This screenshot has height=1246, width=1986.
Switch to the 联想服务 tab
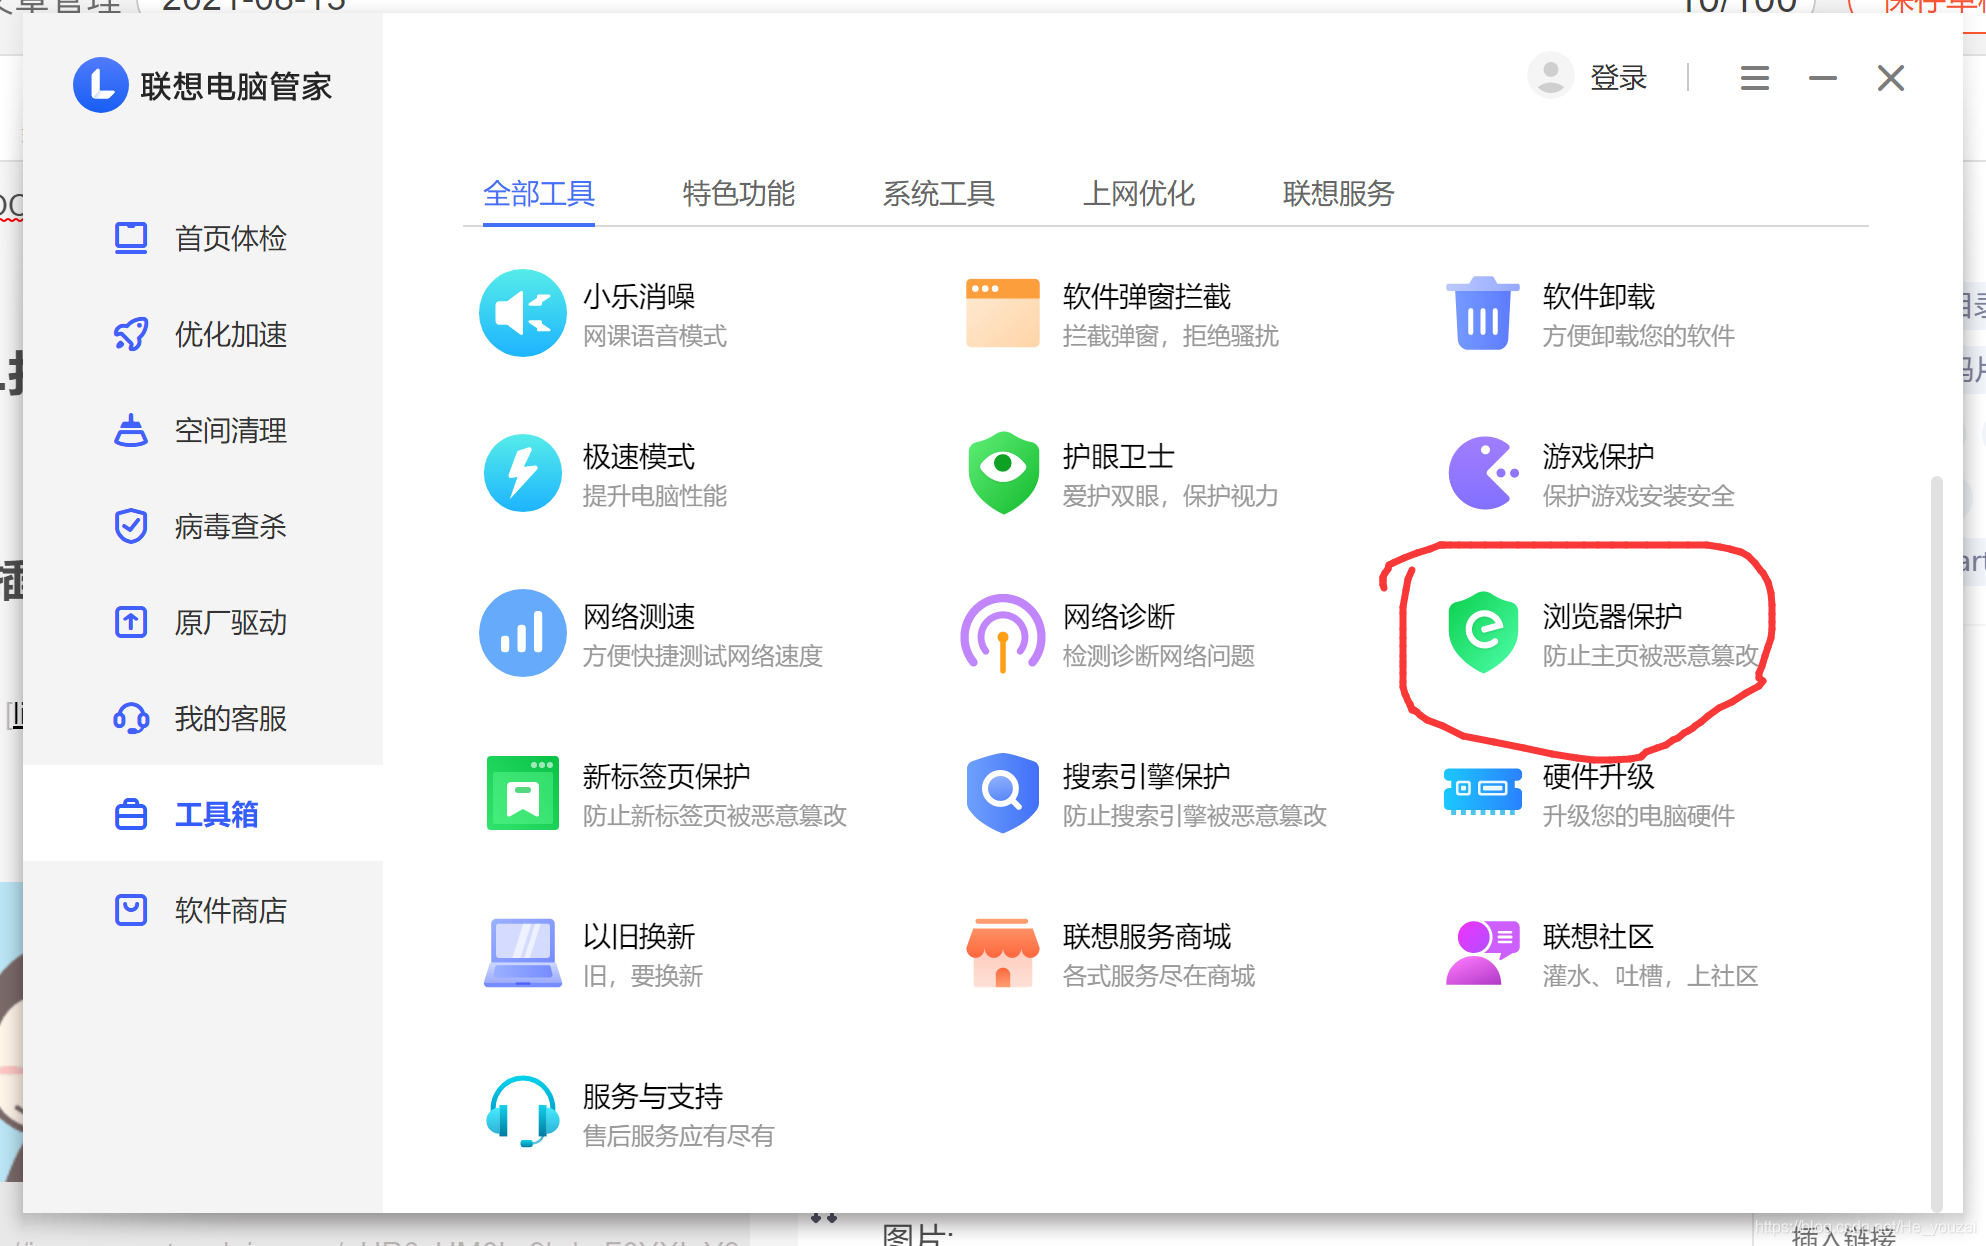pos(1339,194)
